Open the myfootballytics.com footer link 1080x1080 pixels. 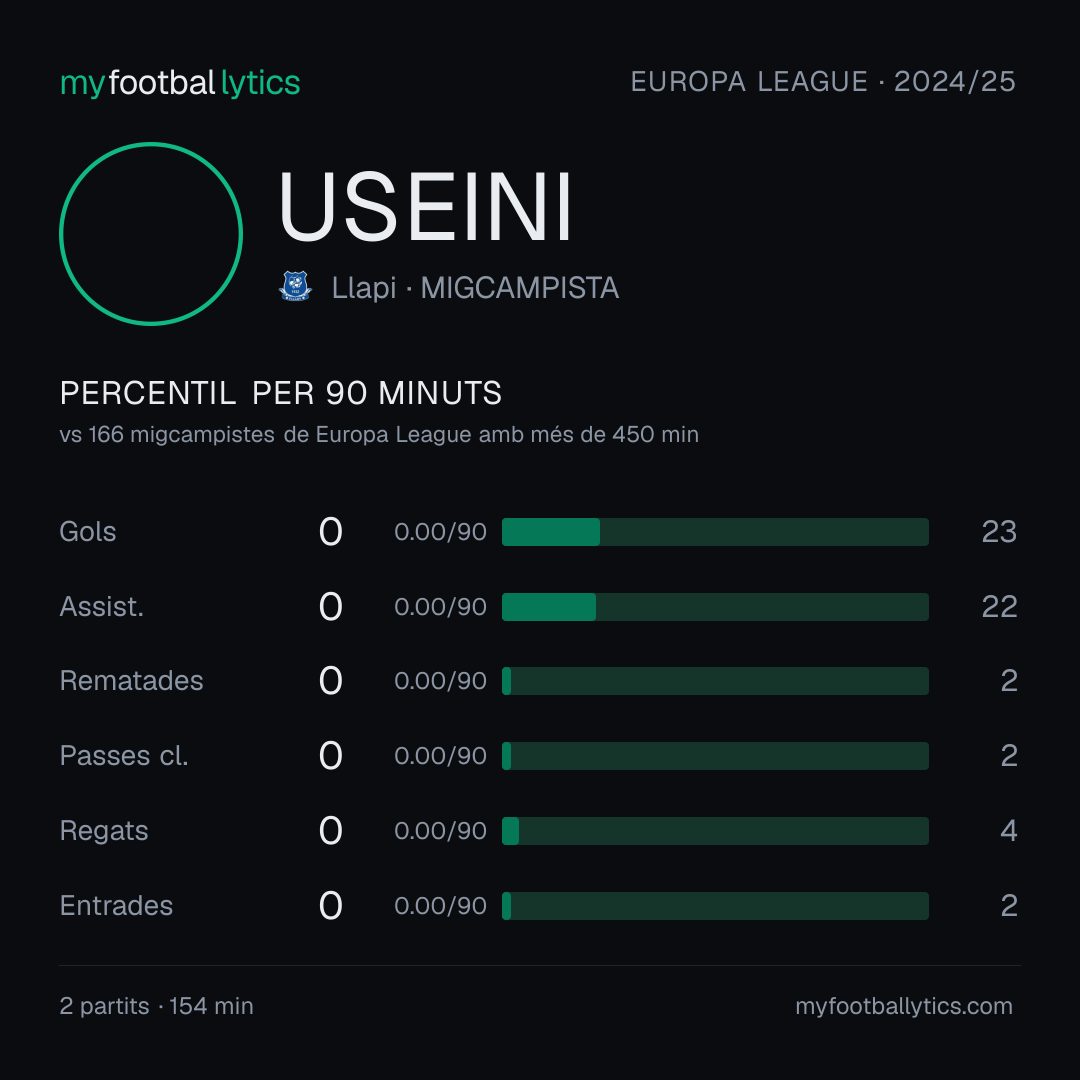pos(904,1006)
